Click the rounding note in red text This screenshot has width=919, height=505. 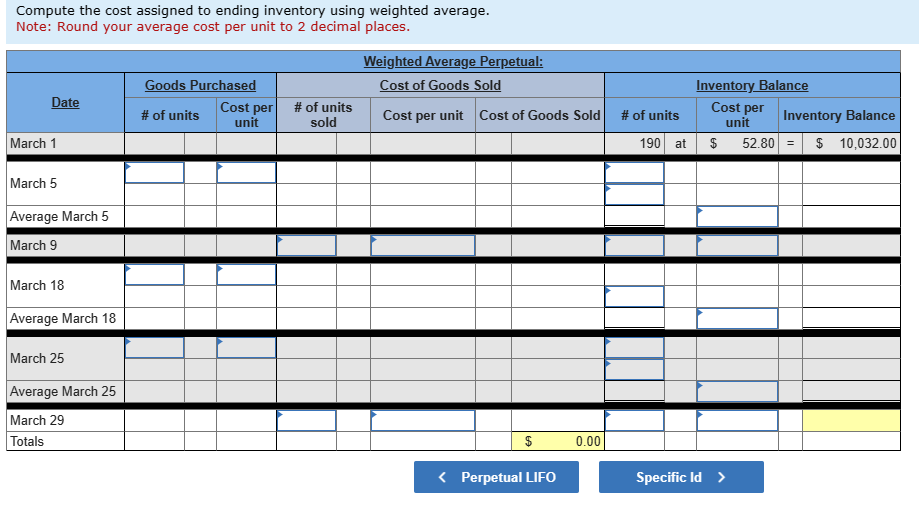(x=213, y=27)
